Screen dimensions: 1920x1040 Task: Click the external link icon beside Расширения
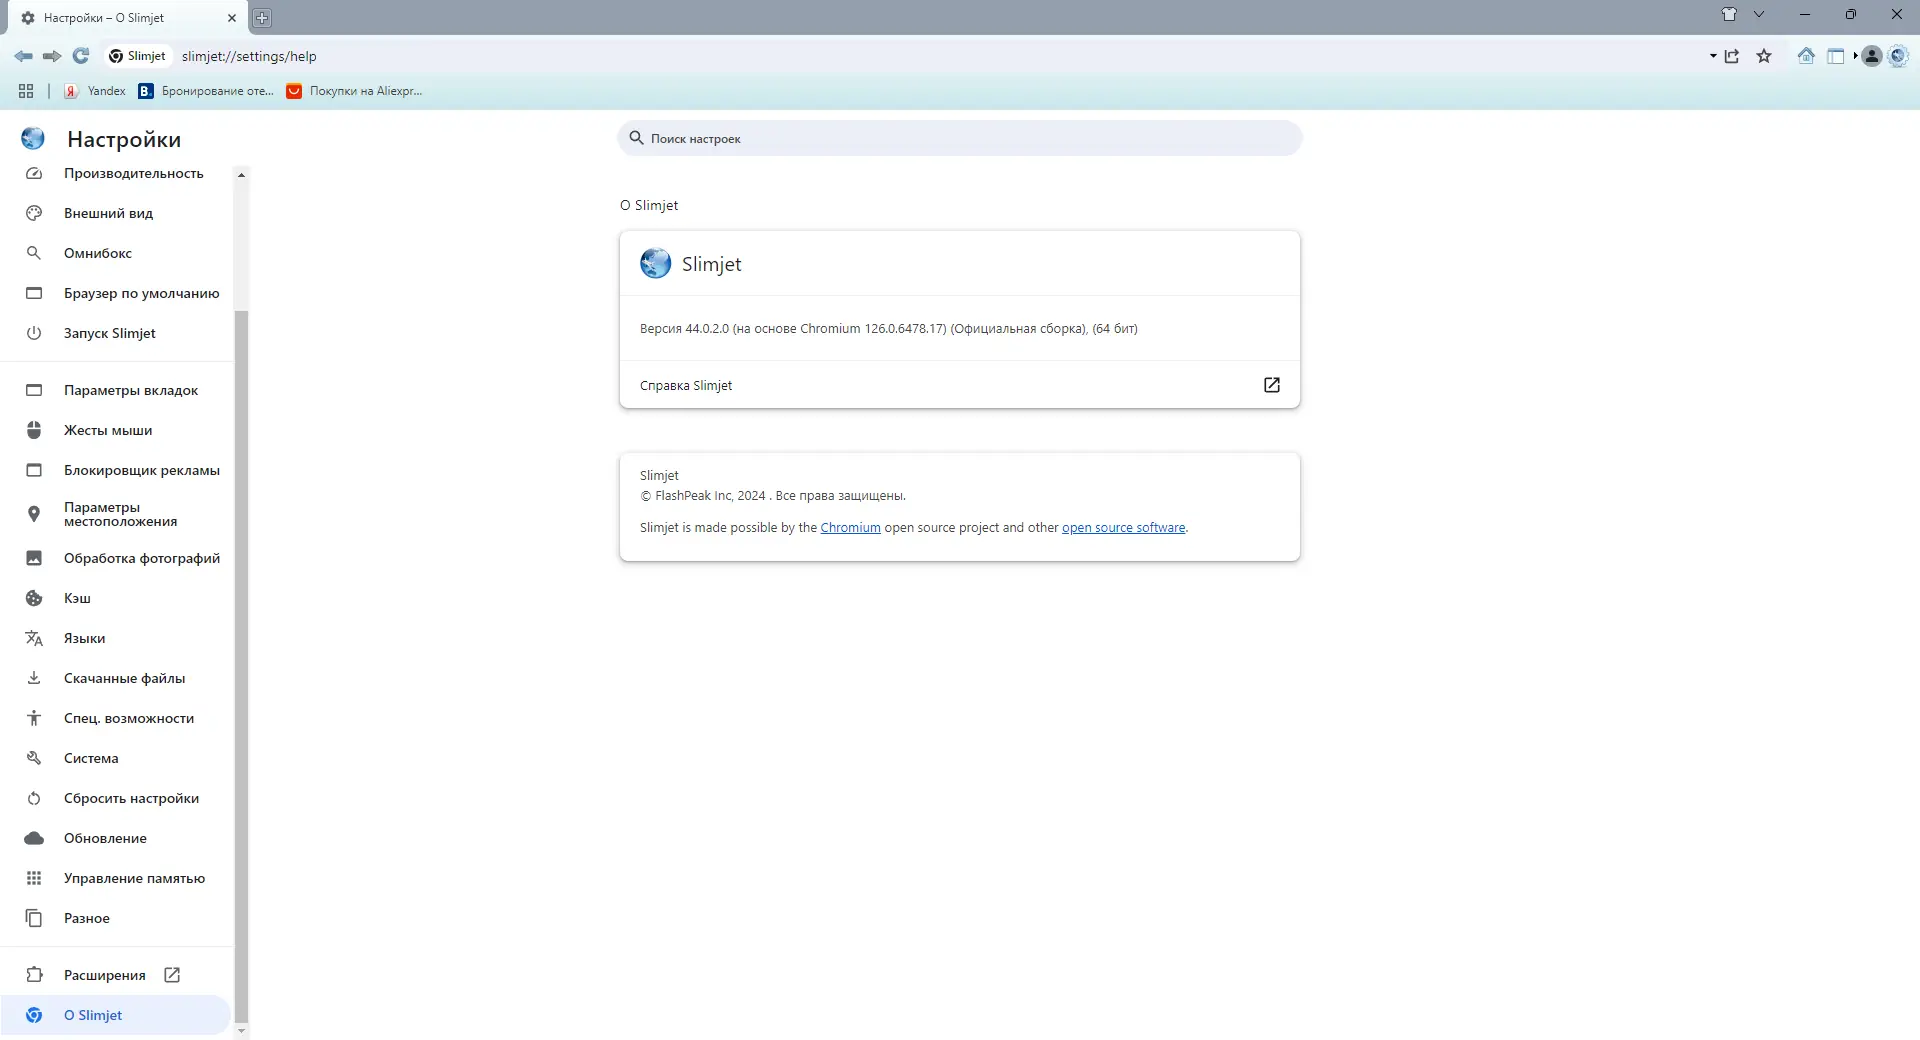pyautogui.click(x=172, y=975)
